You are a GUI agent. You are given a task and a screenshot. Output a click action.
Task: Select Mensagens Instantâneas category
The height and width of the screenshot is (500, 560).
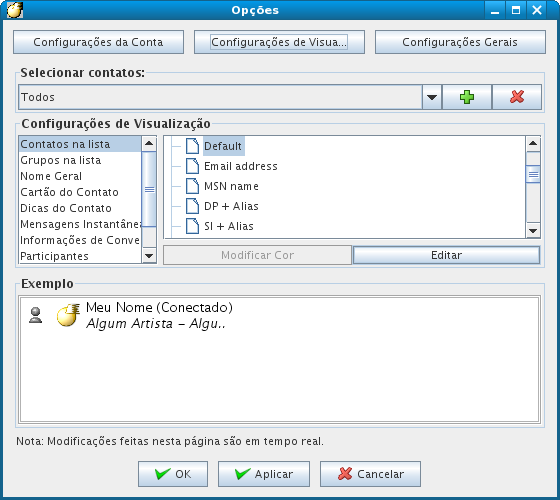click(80, 224)
